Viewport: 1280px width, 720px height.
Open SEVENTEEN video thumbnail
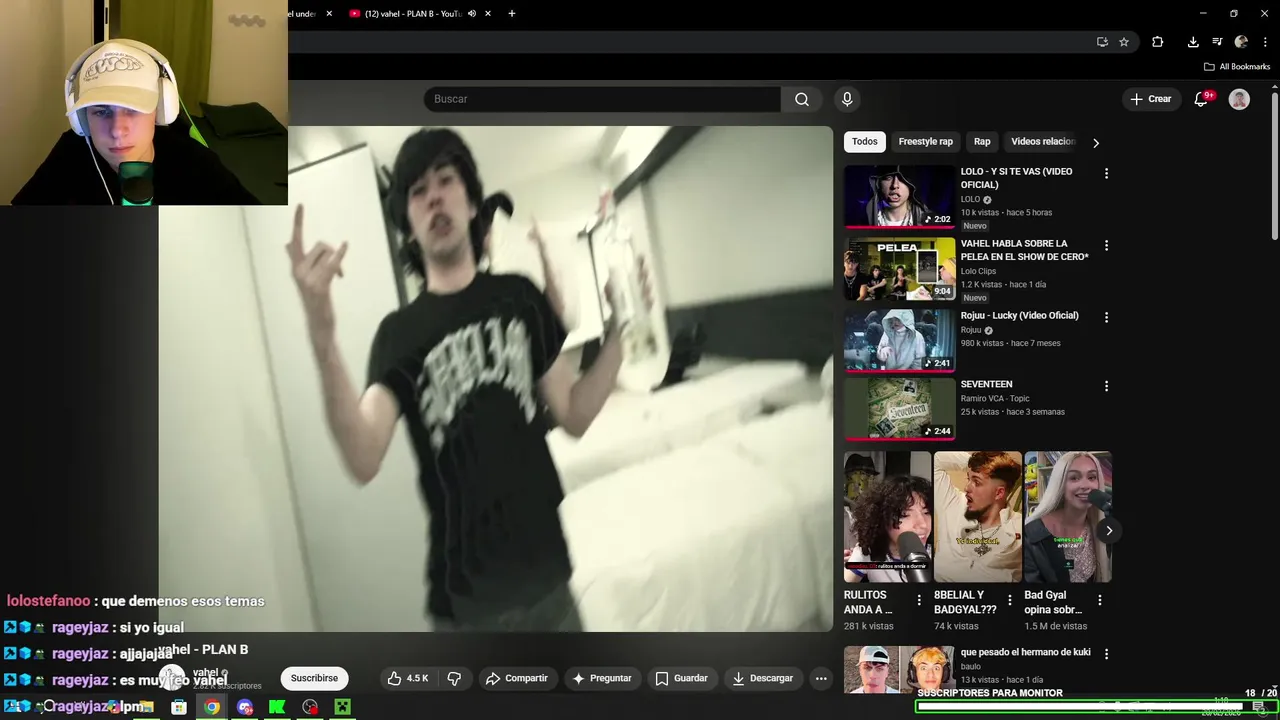point(899,409)
